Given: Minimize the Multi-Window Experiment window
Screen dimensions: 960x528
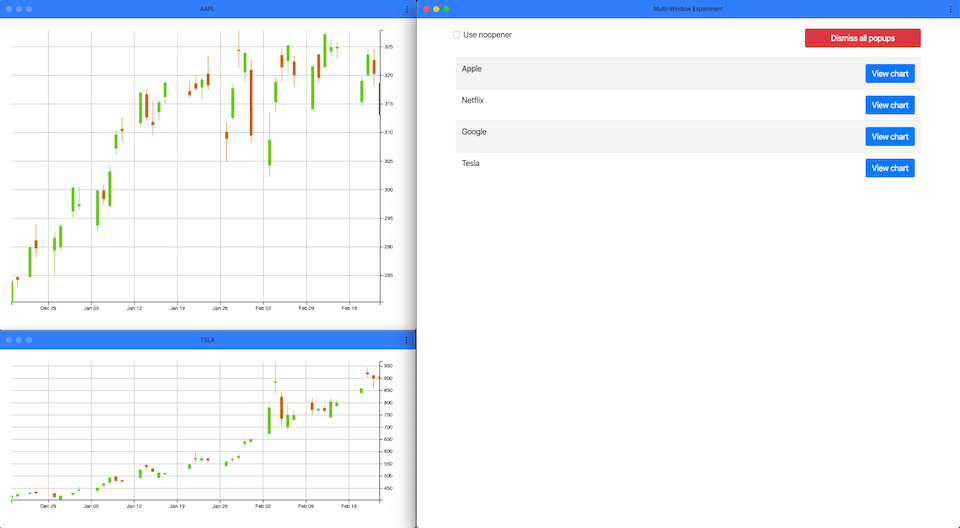Looking at the screenshot, I should (x=436, y=9).
